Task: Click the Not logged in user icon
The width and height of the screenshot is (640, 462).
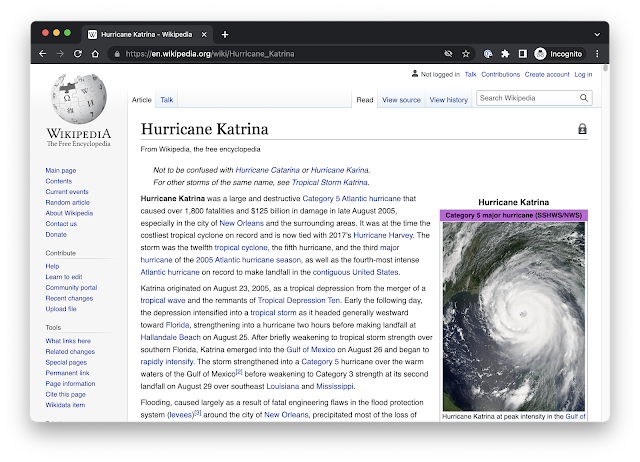Action: coord(415,74)
